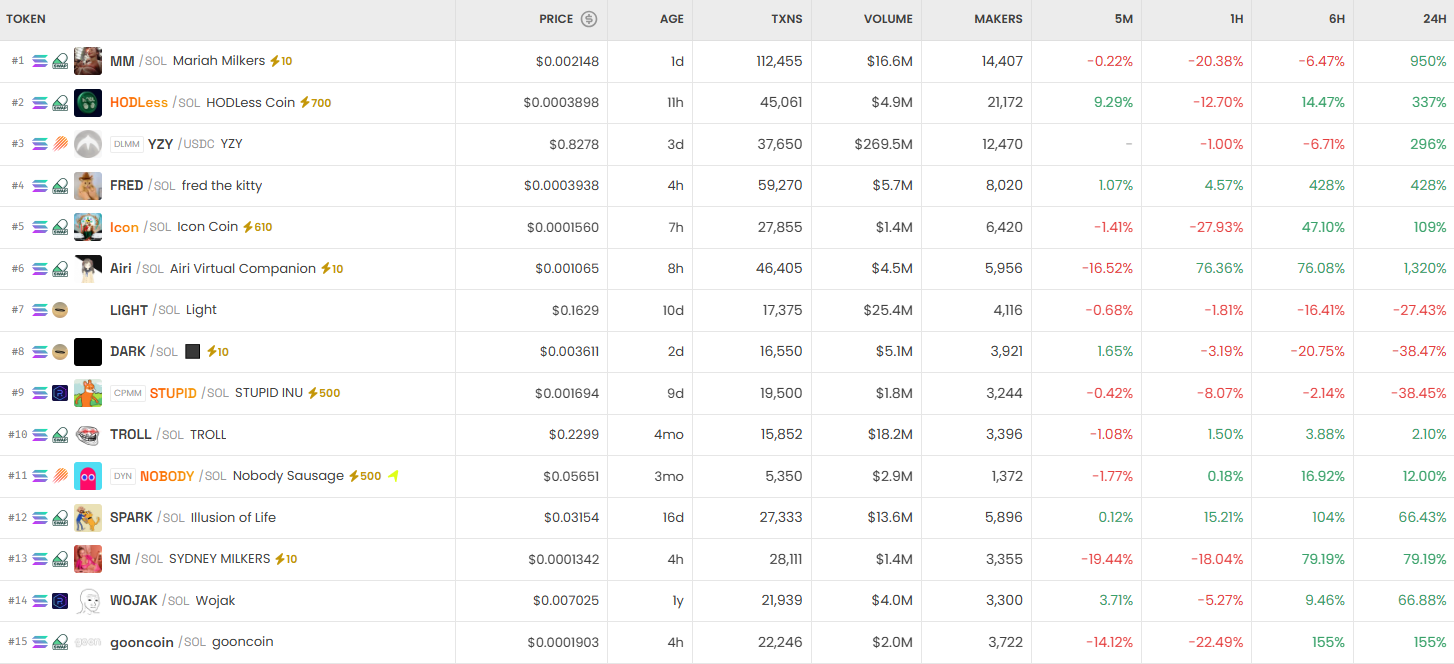Click the Solana chain icon in SPARK row
Screen dimensions: 1454x664
[40, 518]
